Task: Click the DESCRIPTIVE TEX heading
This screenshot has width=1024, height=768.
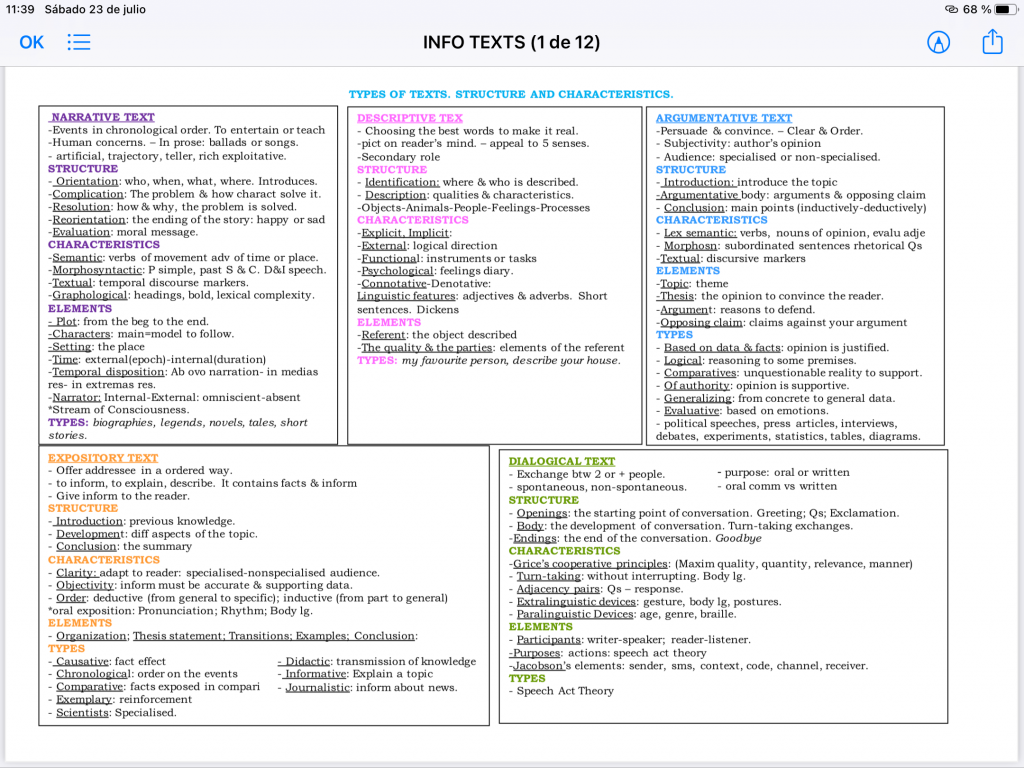Action: pyautogui.click(x=409, y=118)
